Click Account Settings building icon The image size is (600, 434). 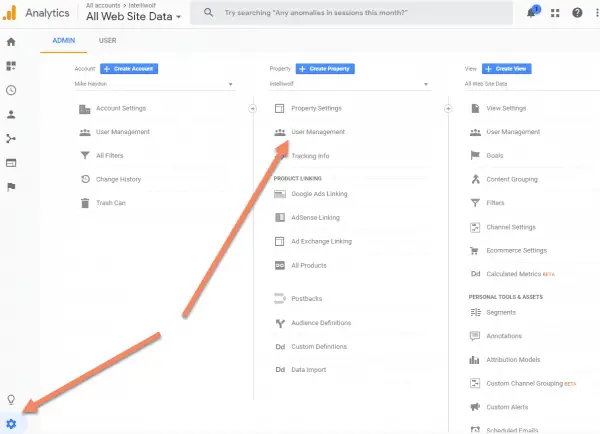coord(85,109)
